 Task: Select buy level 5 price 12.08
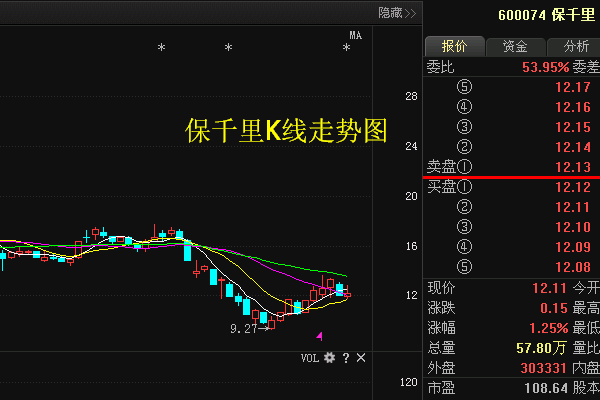[x=573, y=267]
